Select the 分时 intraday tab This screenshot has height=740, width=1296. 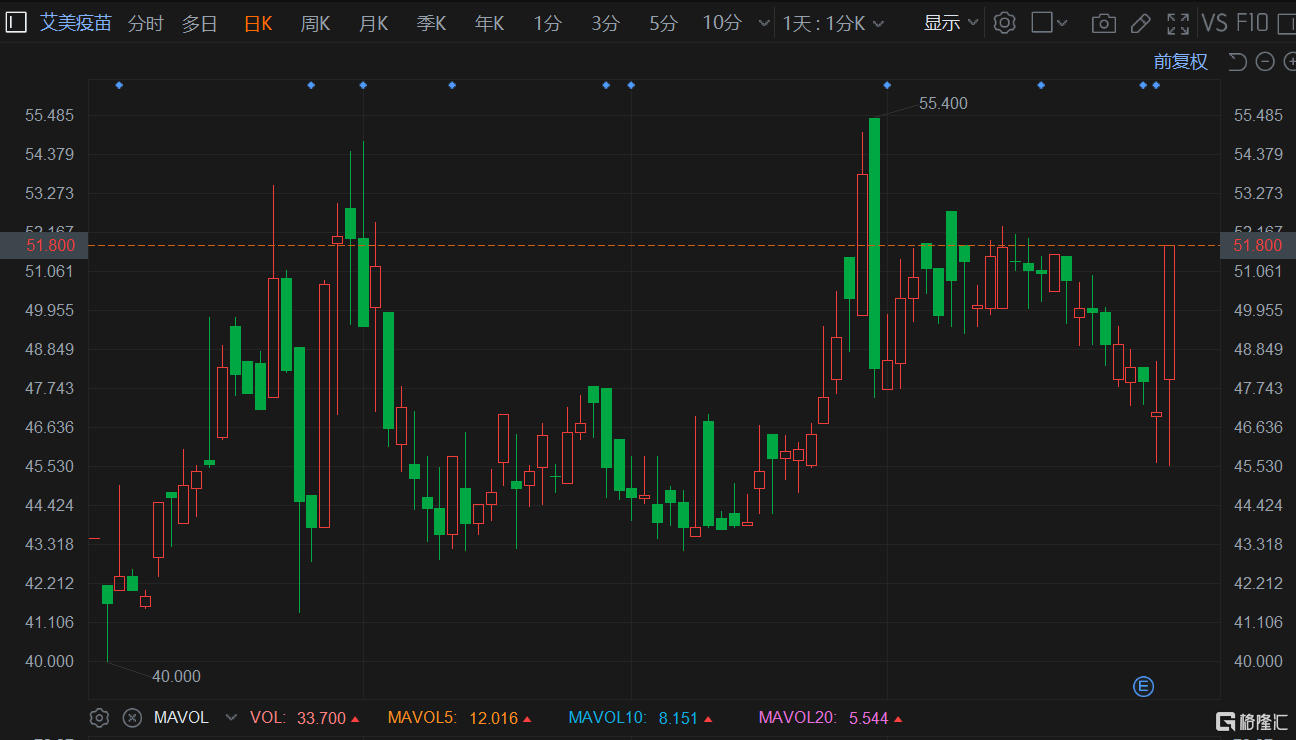click(x=145, y=23)
